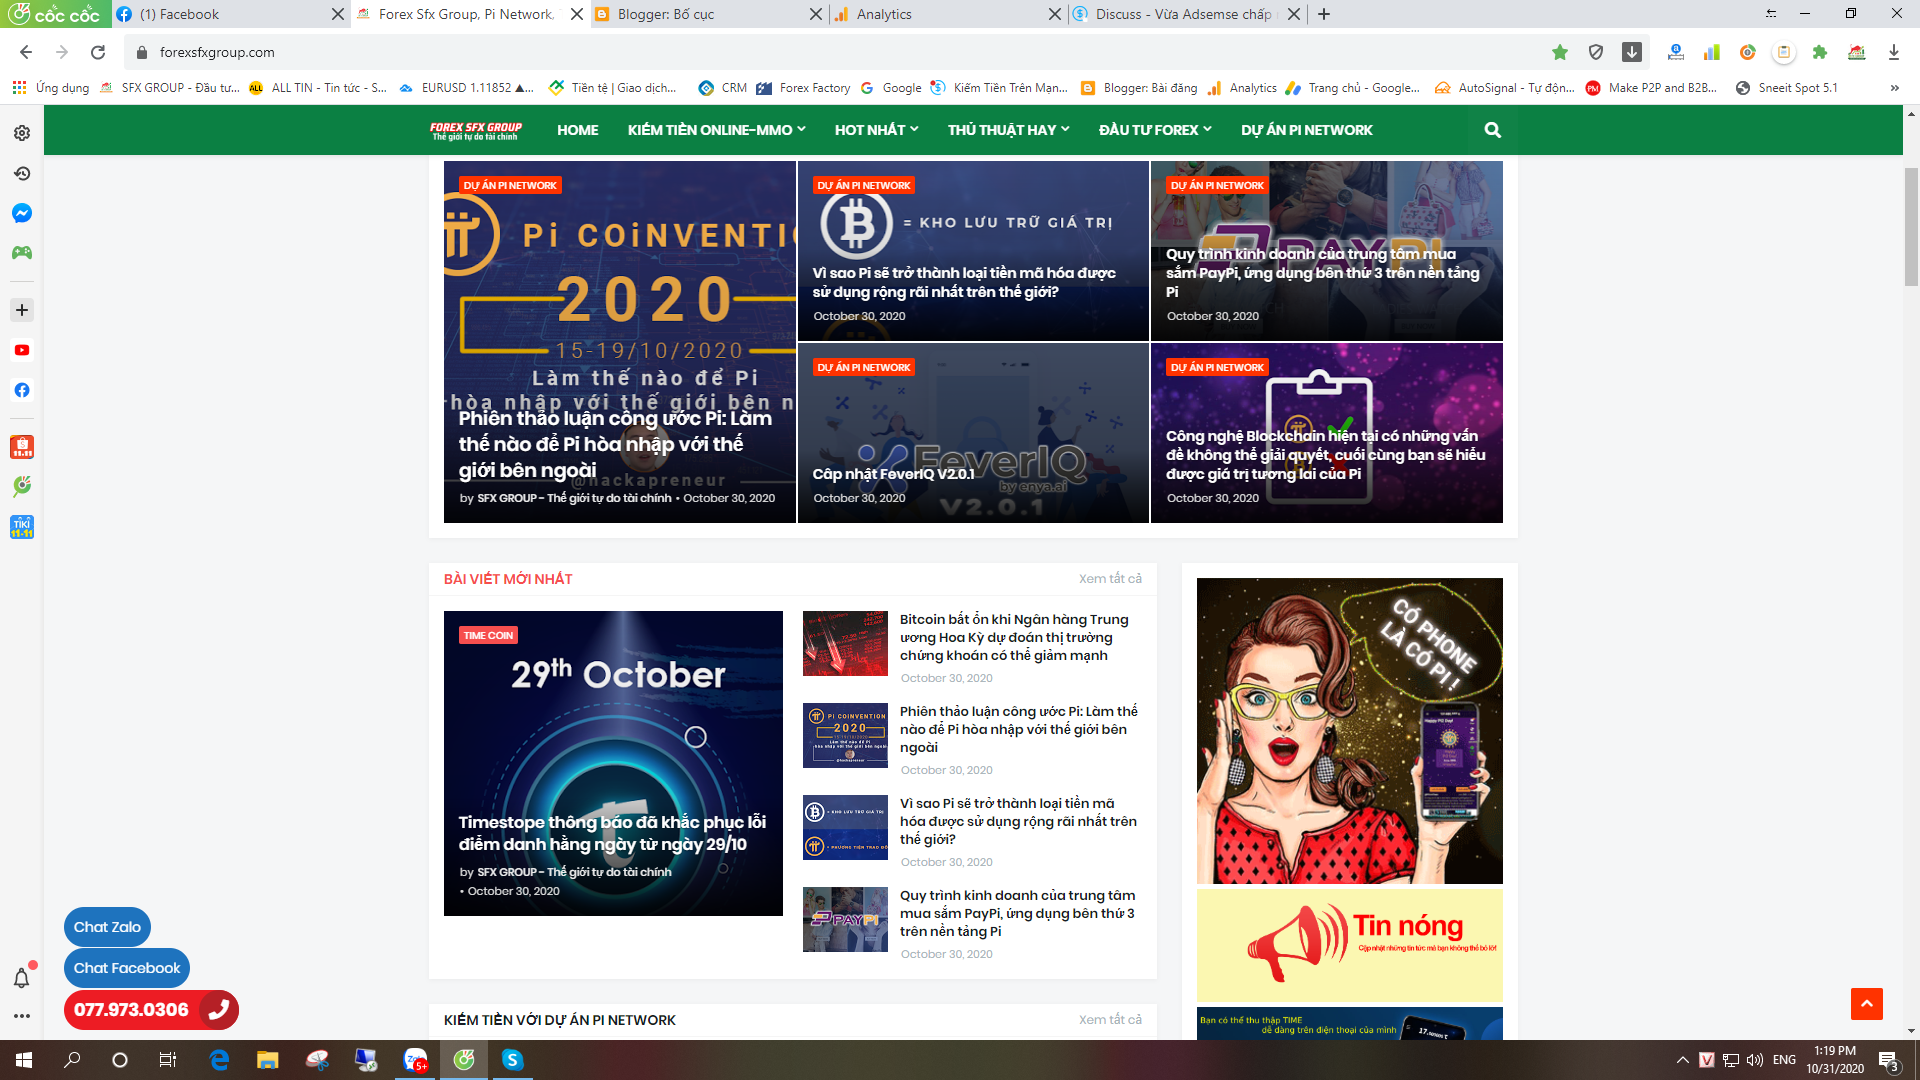Click the Chat Zalo button

(107, 927)
